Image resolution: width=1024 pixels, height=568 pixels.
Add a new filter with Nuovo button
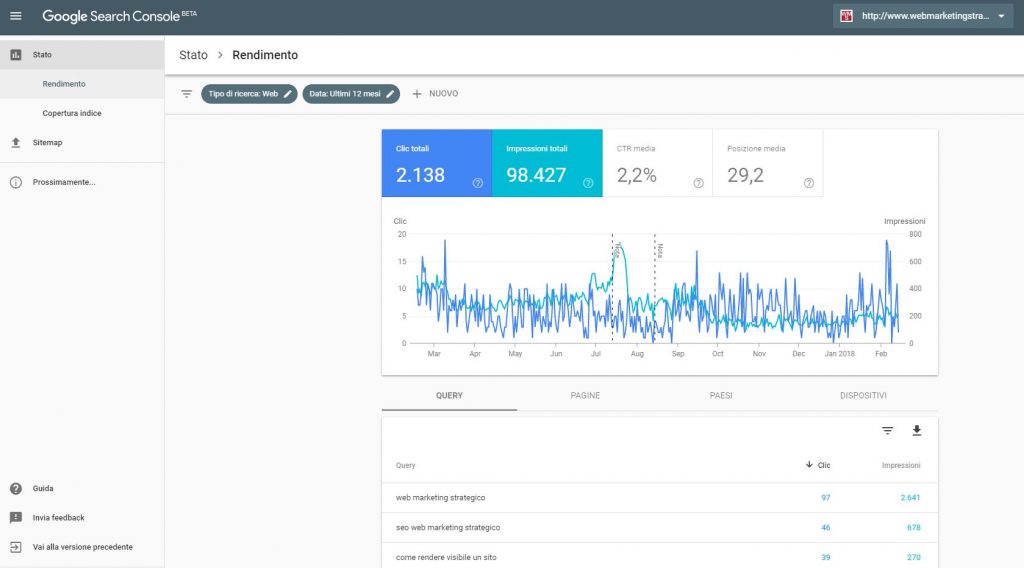point(435,94)
